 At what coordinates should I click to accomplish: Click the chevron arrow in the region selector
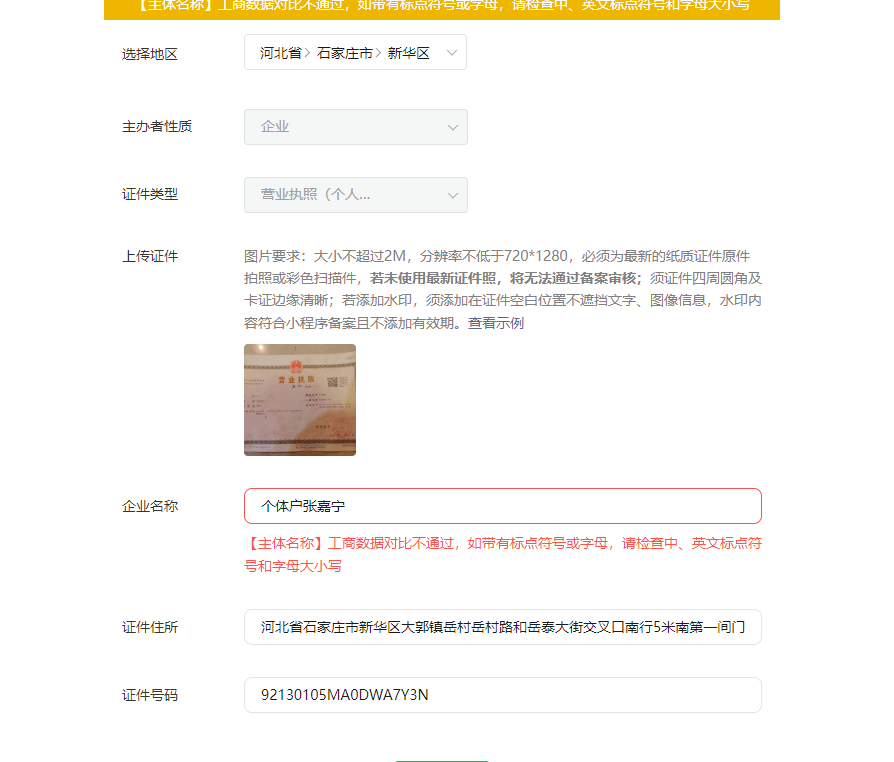tap(452, 53)
